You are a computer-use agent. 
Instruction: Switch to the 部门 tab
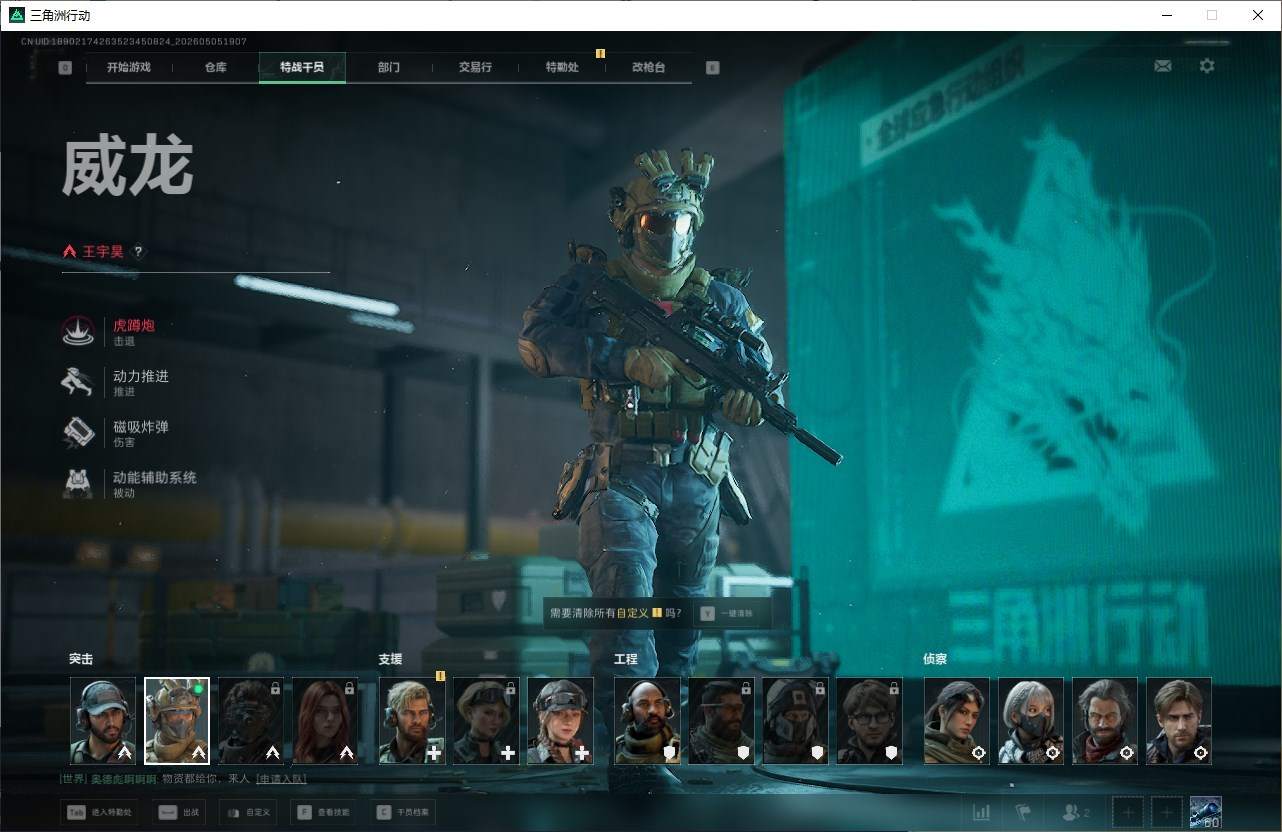389,68
